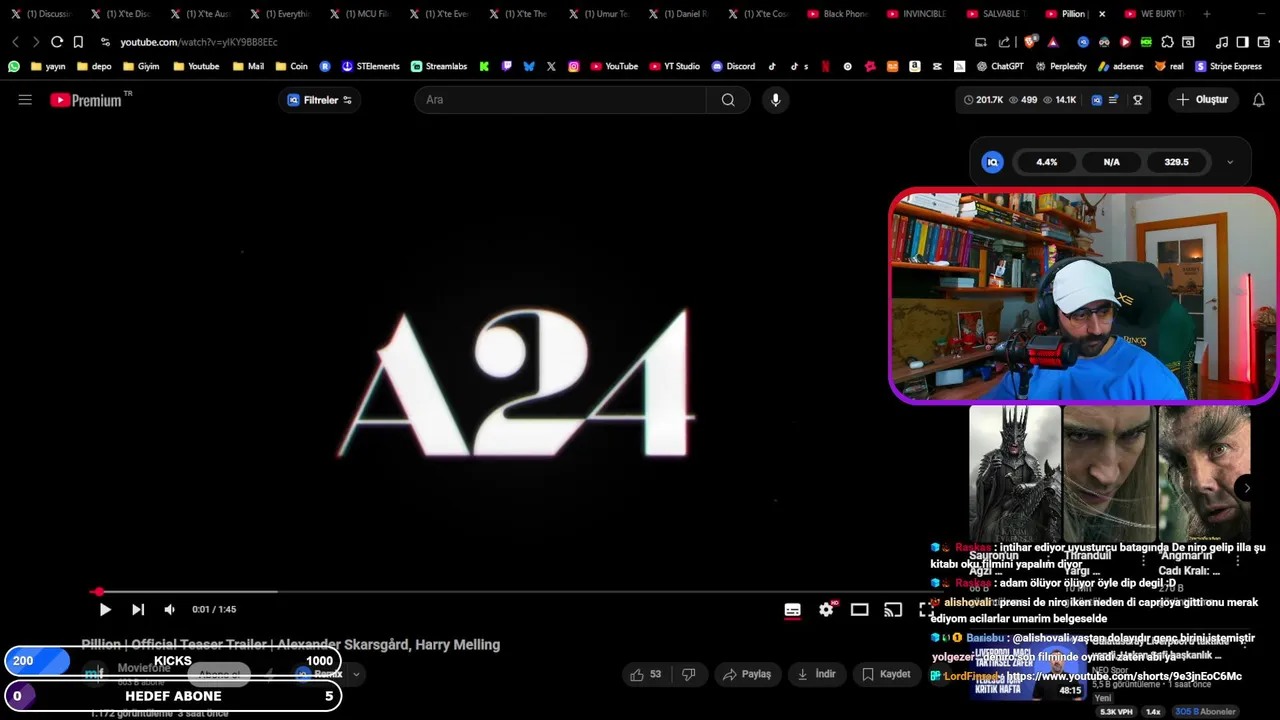The height and width of the screenshot is (720, 1280).
Task: Skip to the next video
Action: click(138, 609)
